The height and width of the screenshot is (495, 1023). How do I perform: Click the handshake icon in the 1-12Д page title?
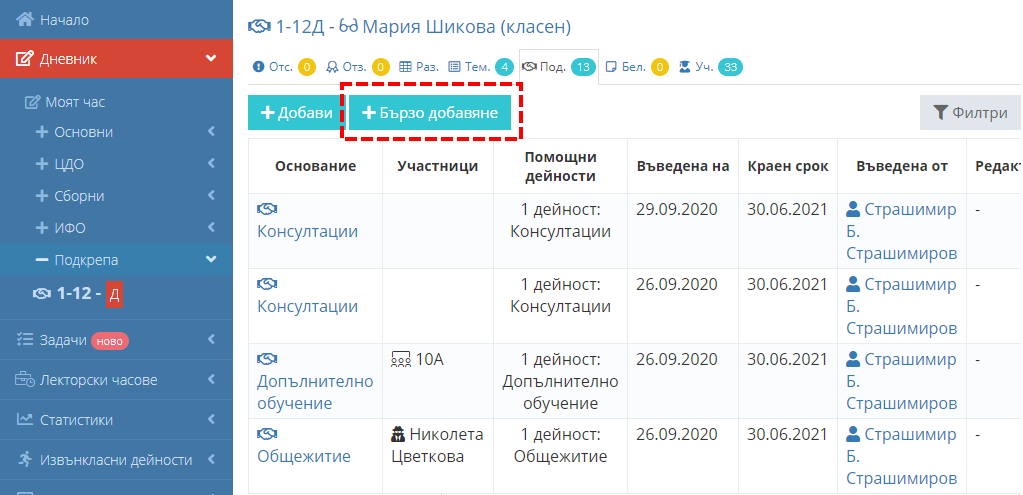259,27
